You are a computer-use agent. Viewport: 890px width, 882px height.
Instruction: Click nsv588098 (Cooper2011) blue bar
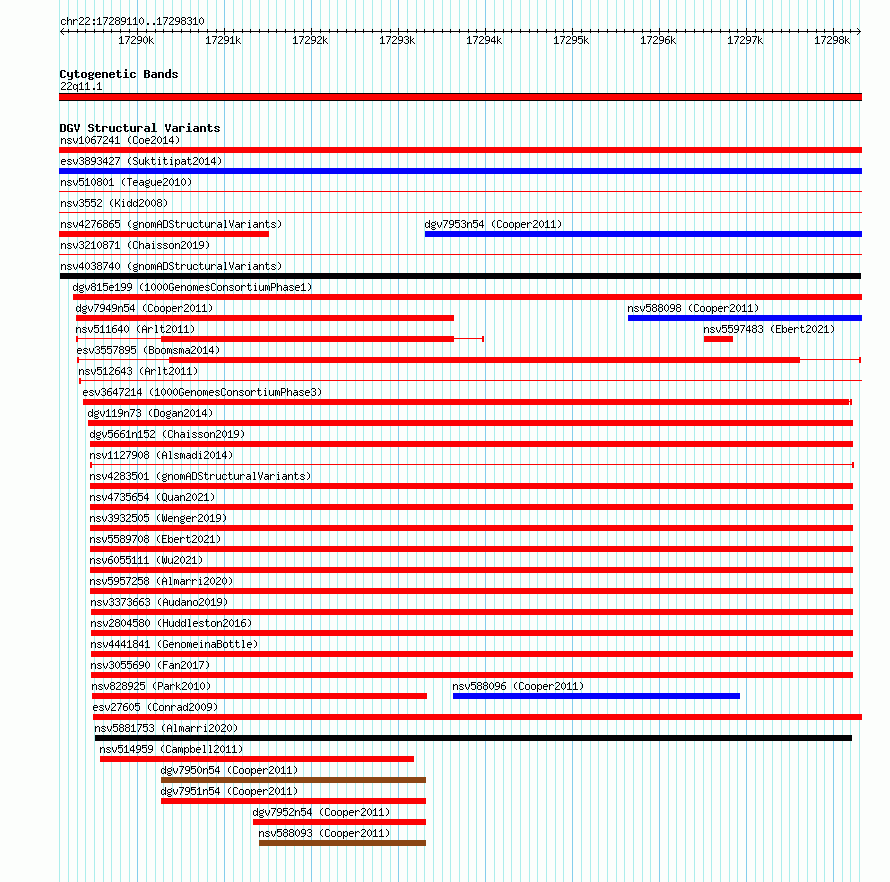[745, 318]
